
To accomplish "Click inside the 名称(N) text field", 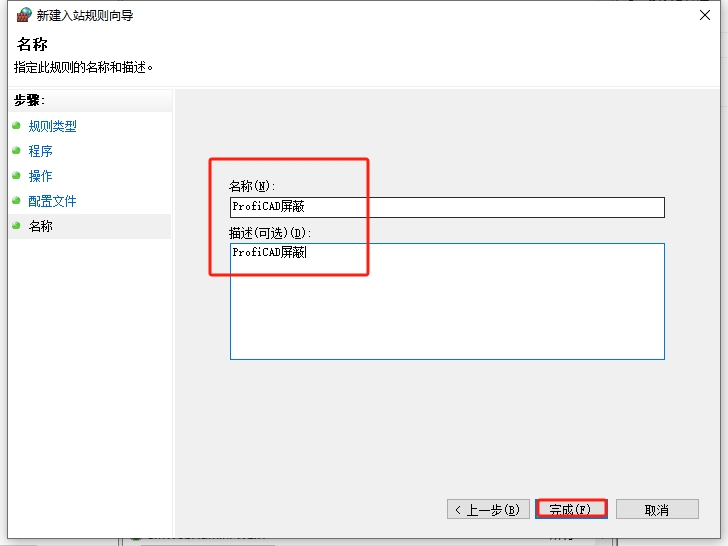I will [x=446, y=207].
